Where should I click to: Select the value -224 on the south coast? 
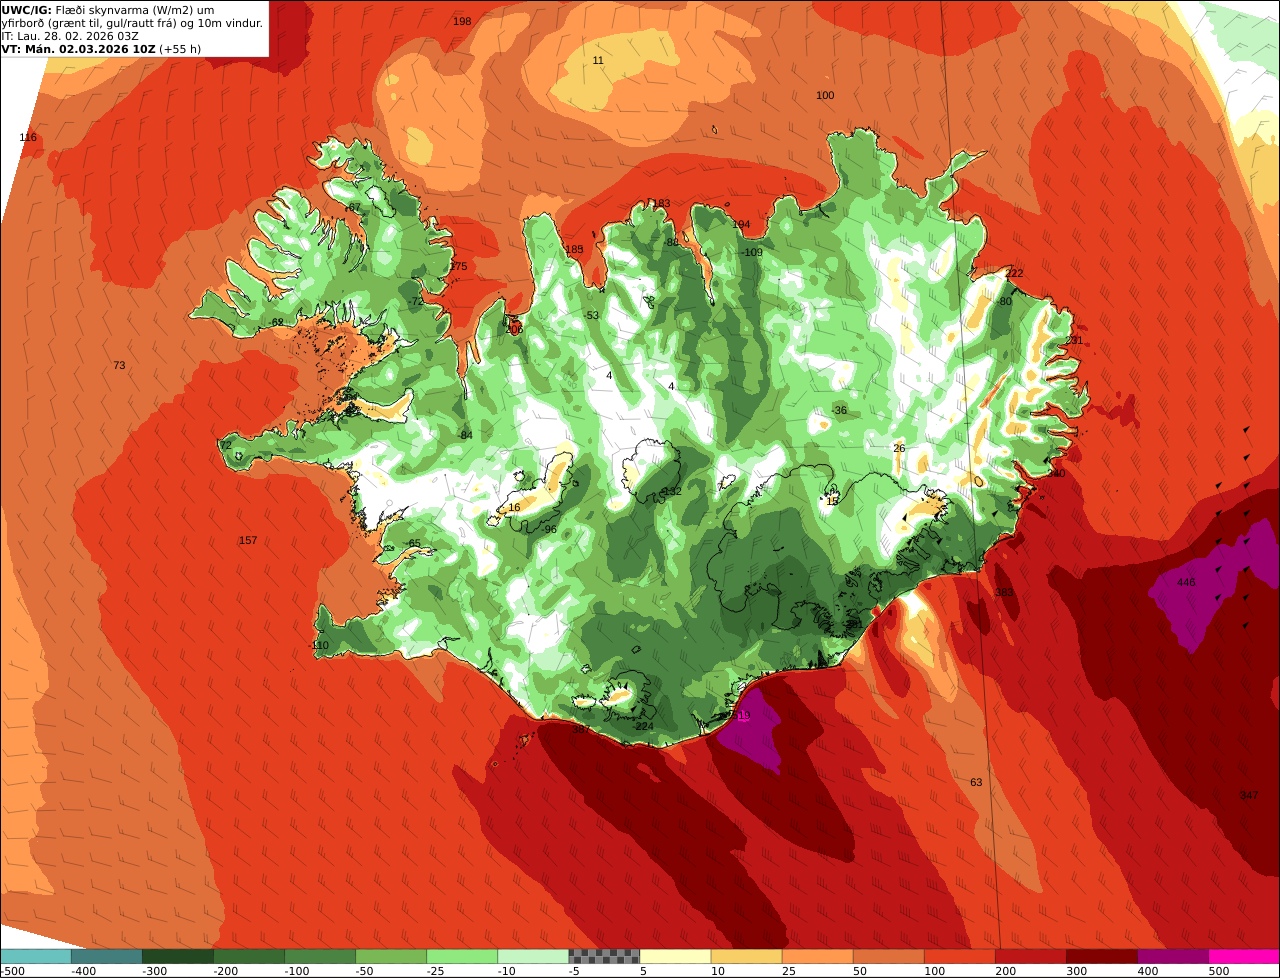pyautogui.click(x=643, y=726)
